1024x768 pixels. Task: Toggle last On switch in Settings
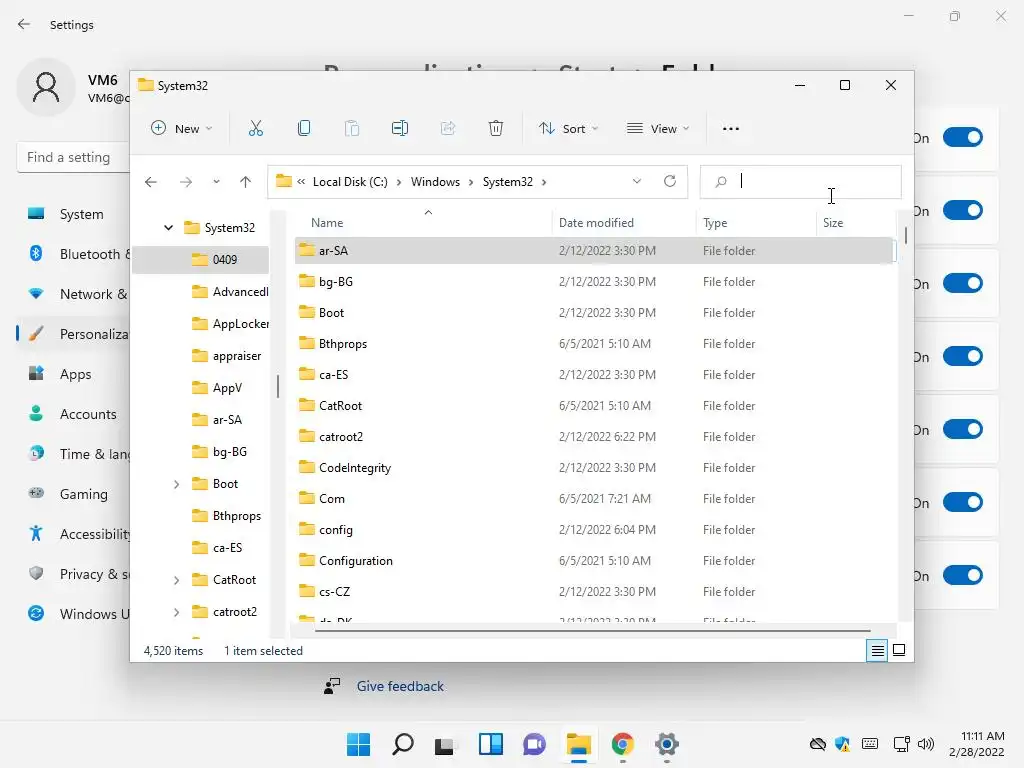(963, 575)
